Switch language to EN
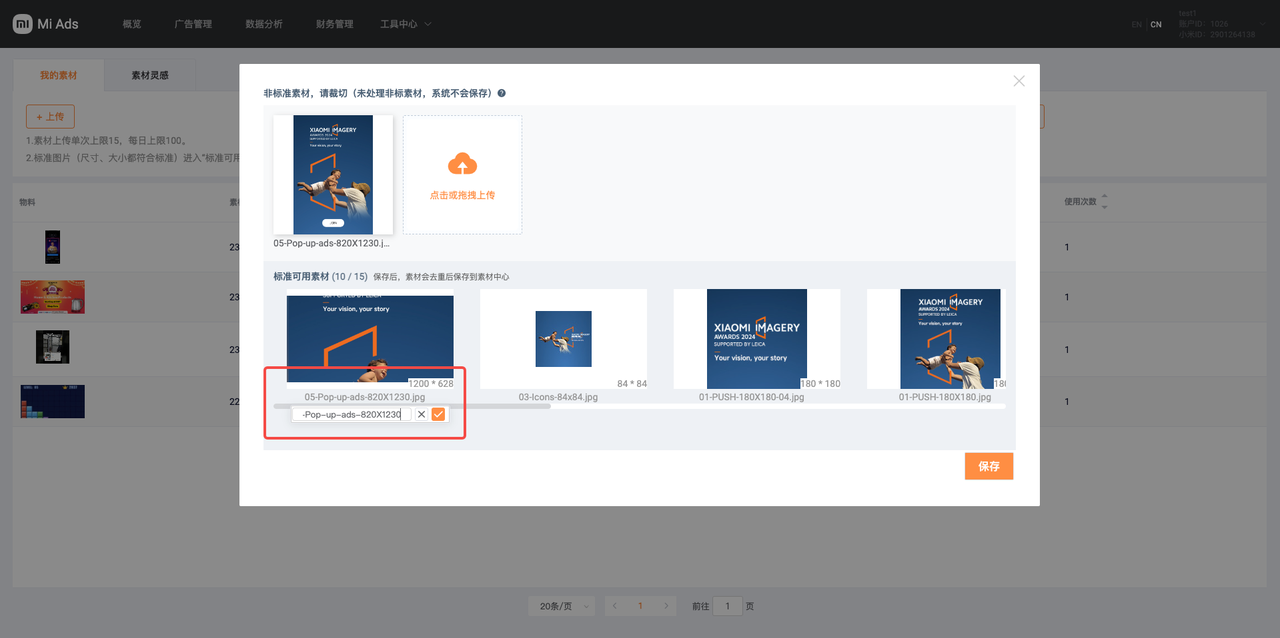This screenshot has width=1280, height=638. coord(1136,24)
